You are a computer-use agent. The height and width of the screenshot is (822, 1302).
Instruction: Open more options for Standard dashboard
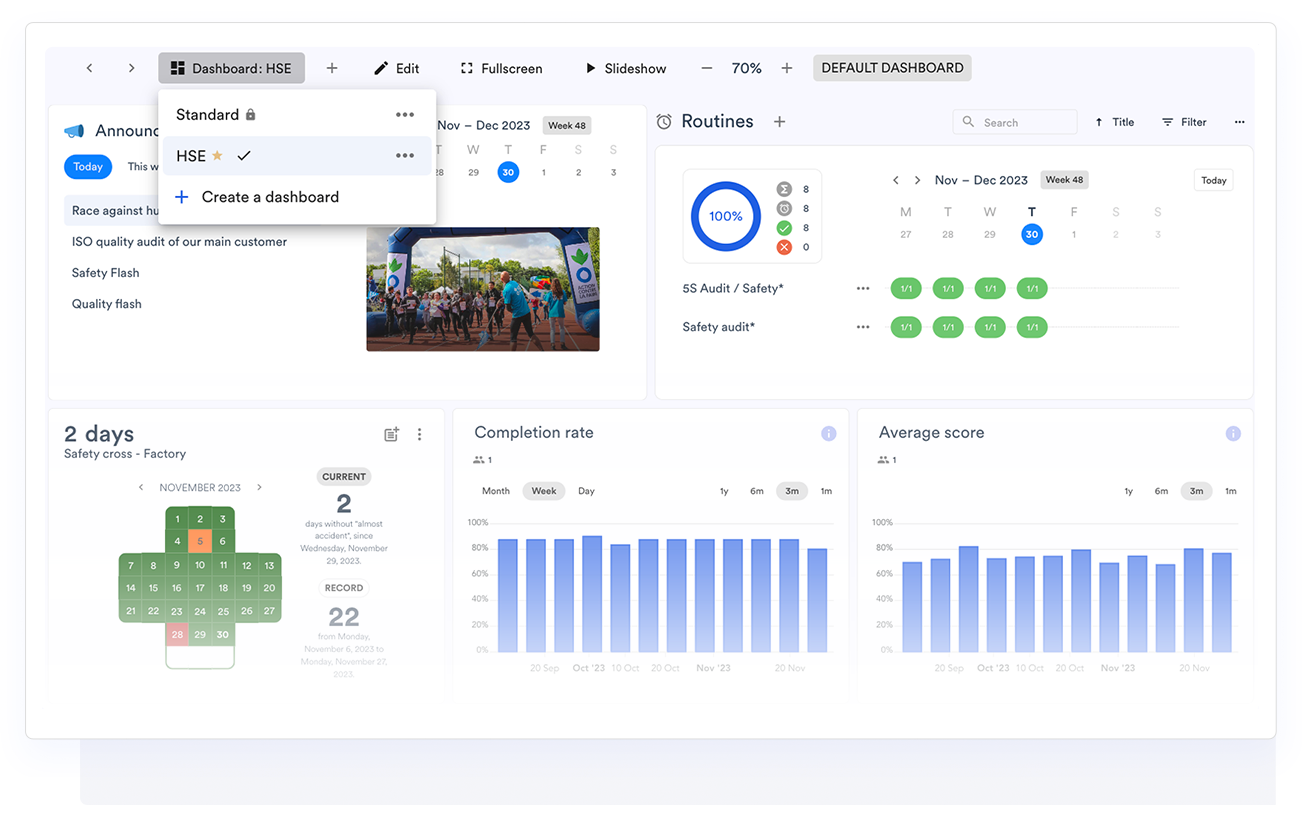405,115
